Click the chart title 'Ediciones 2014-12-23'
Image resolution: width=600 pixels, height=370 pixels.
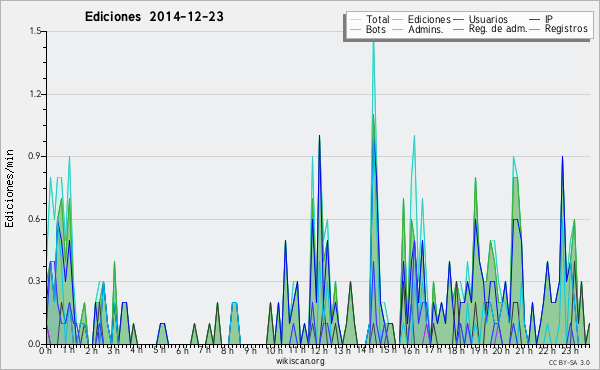(154, 17)
